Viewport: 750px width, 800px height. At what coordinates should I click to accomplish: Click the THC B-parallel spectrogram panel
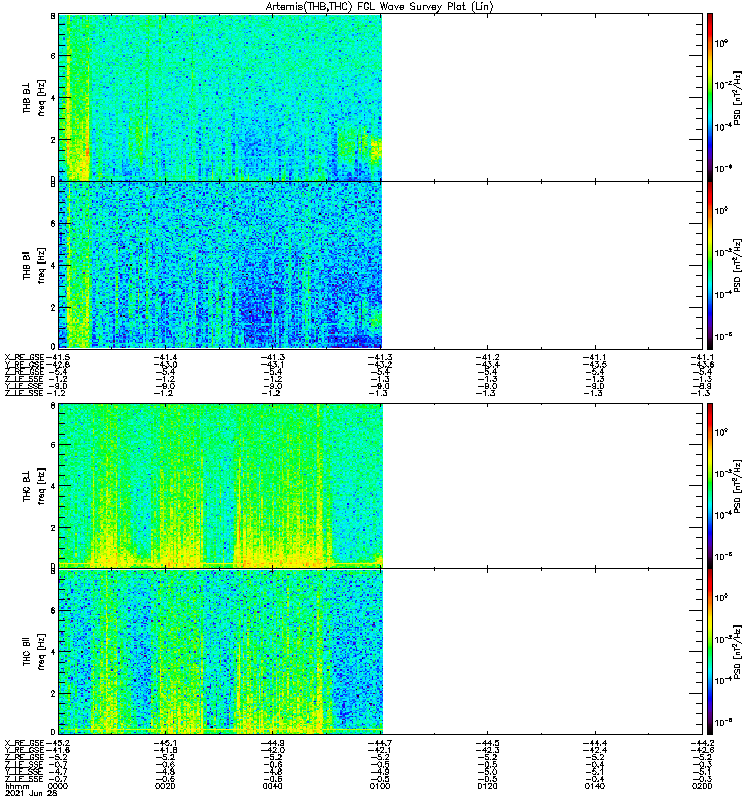coord(381,652)
